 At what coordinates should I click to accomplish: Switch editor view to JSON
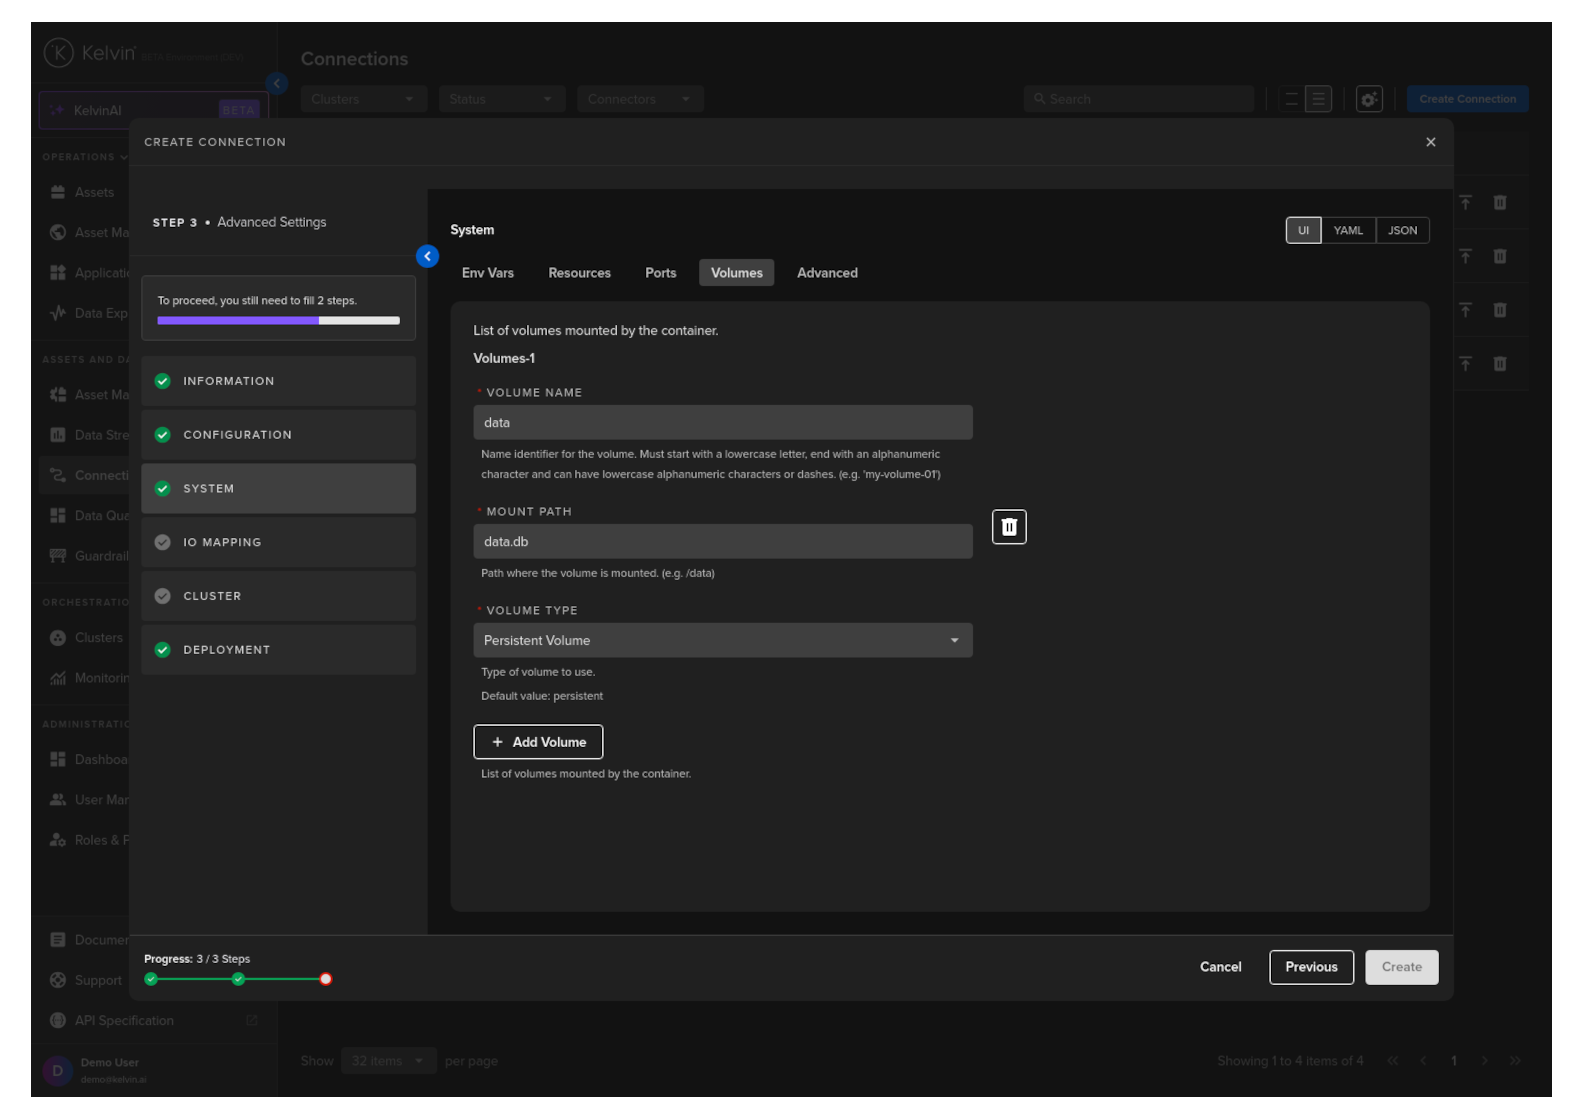coord(1402,231)
